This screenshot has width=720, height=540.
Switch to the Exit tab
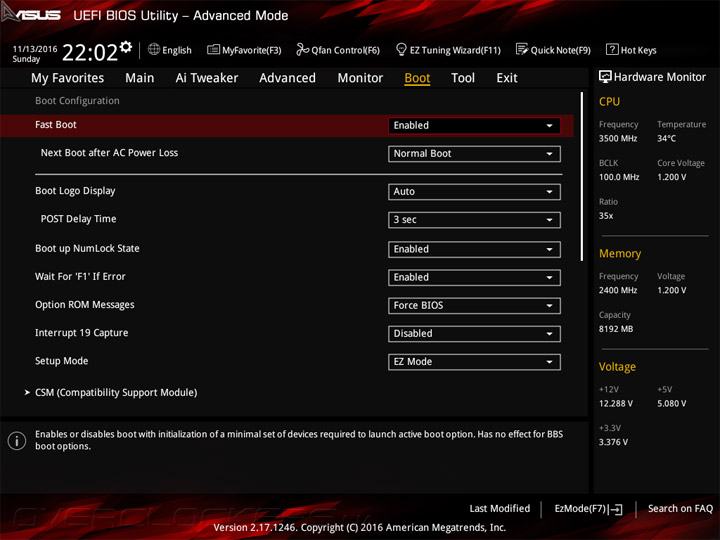[507, 78]
